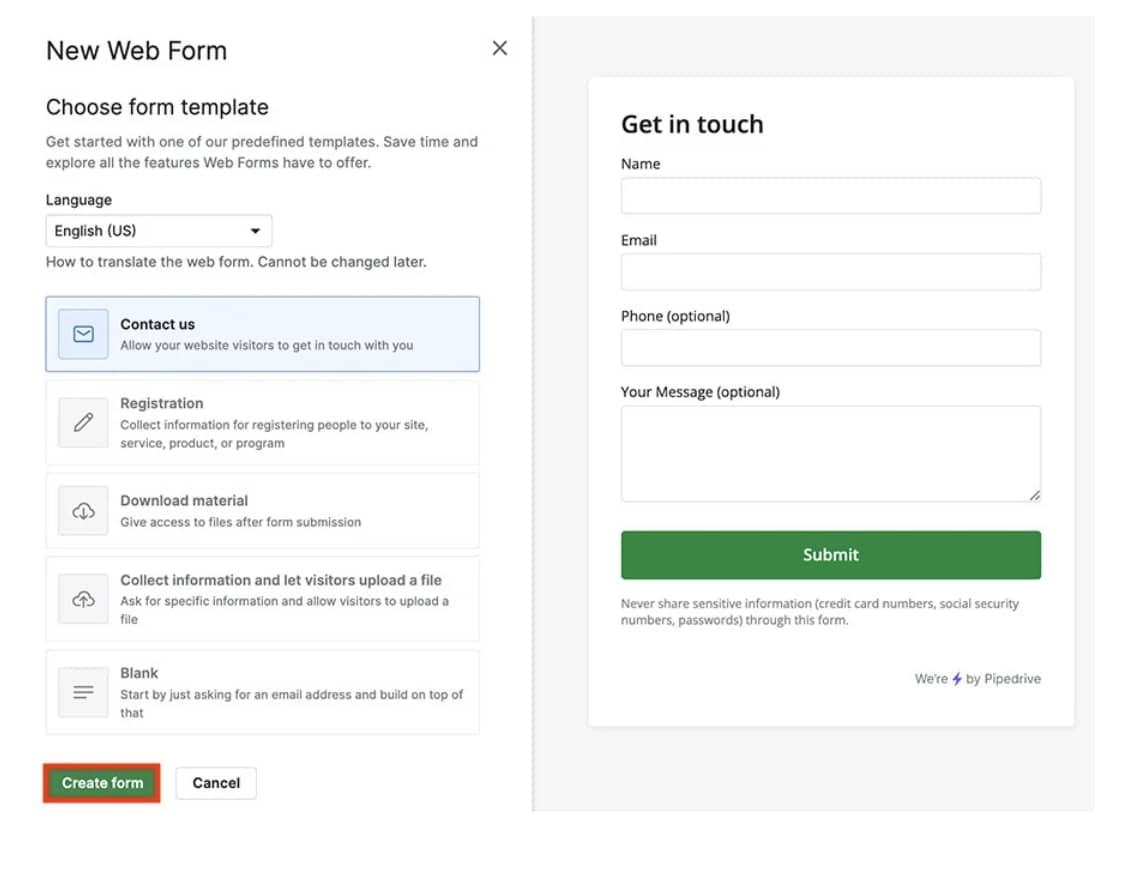Pick the Download material template

pyautogui.click(x=184, y=500)
